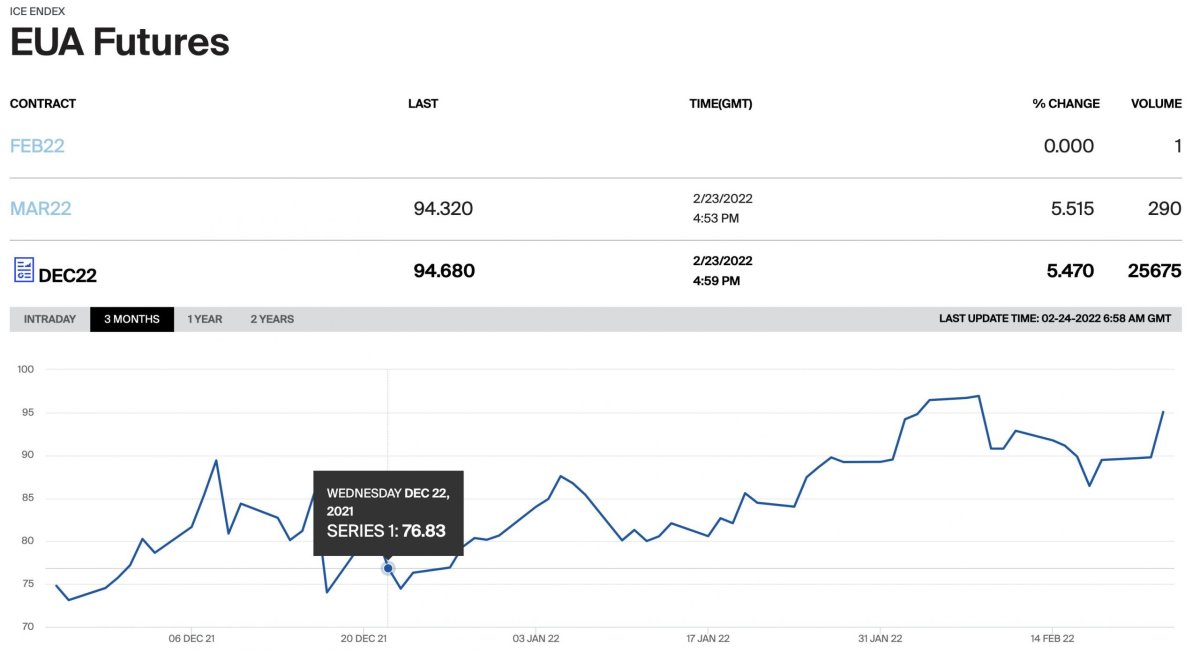Click the 31 JAN 22 axis label

(880, 637)
